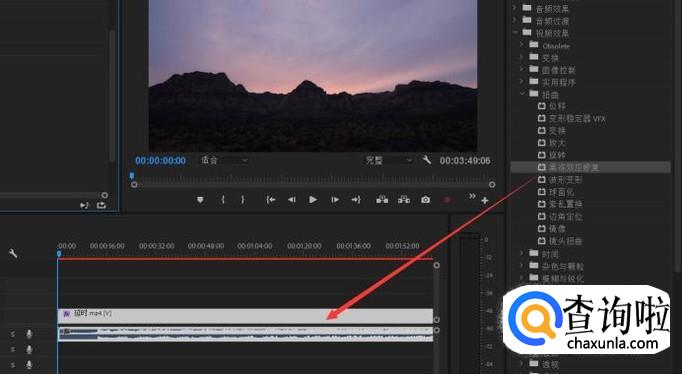Expand the 实用程序 folder
Image resolution: width=682 pixels, height=374 pixels.
tap(522, 81)
